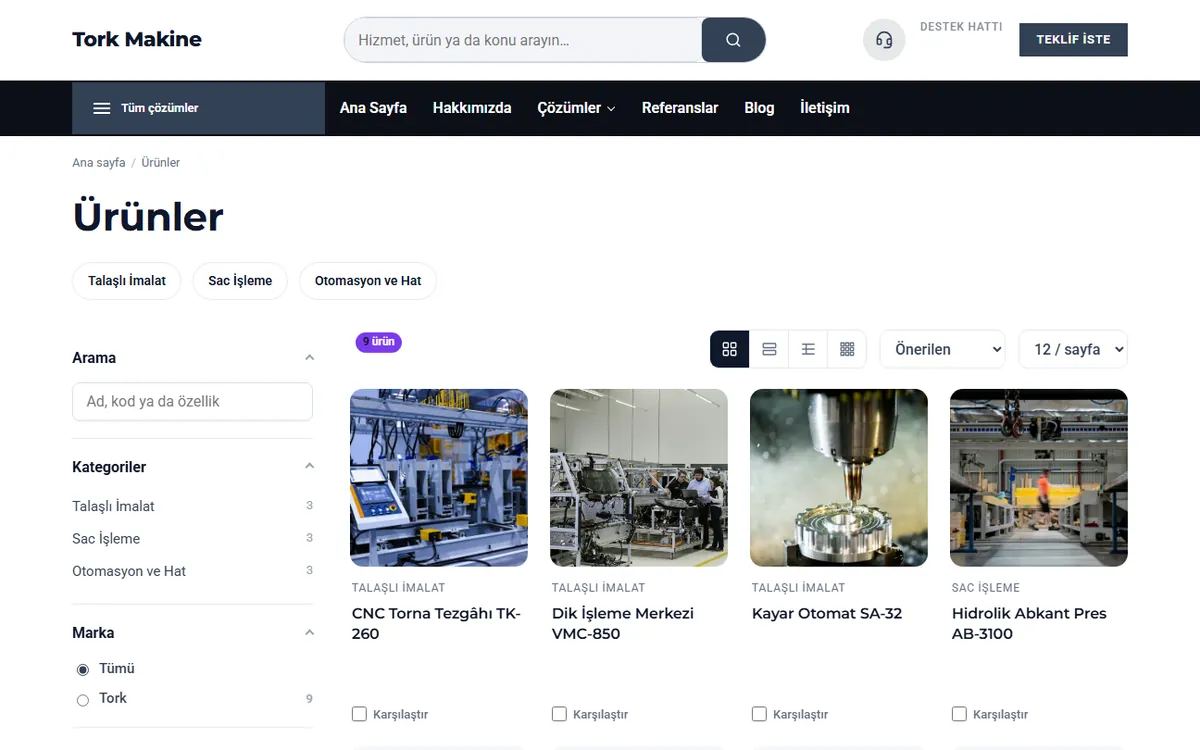Viewport: 1200px width, 750px height.
Task: Open Dik İşleme Merkezi VMC-850 product image
Action: coord(639,478)
